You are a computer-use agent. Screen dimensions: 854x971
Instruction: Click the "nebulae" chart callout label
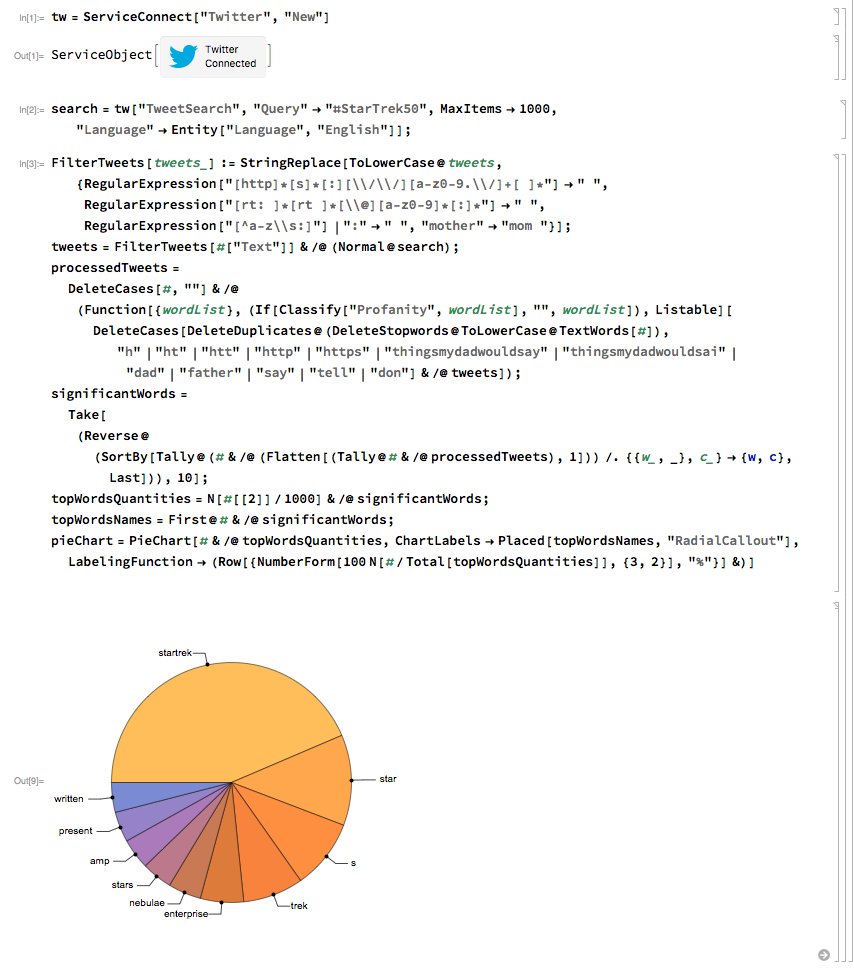pos(147,903)
